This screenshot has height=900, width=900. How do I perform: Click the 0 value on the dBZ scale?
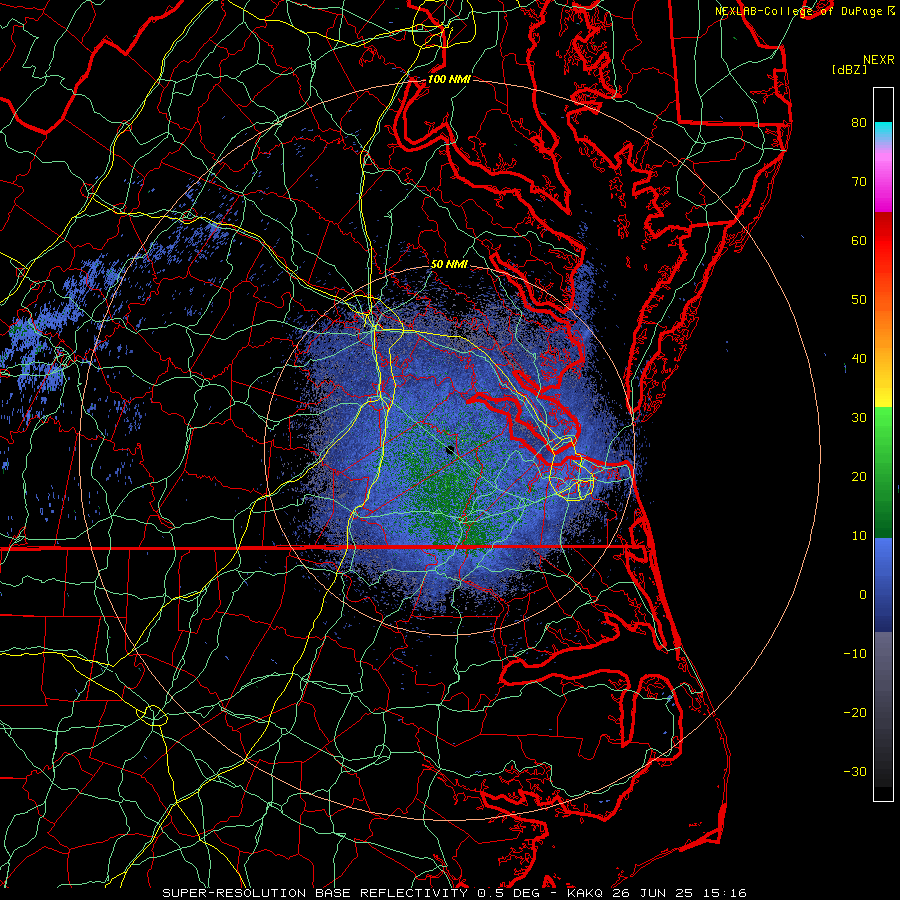[x=863, y=595]
